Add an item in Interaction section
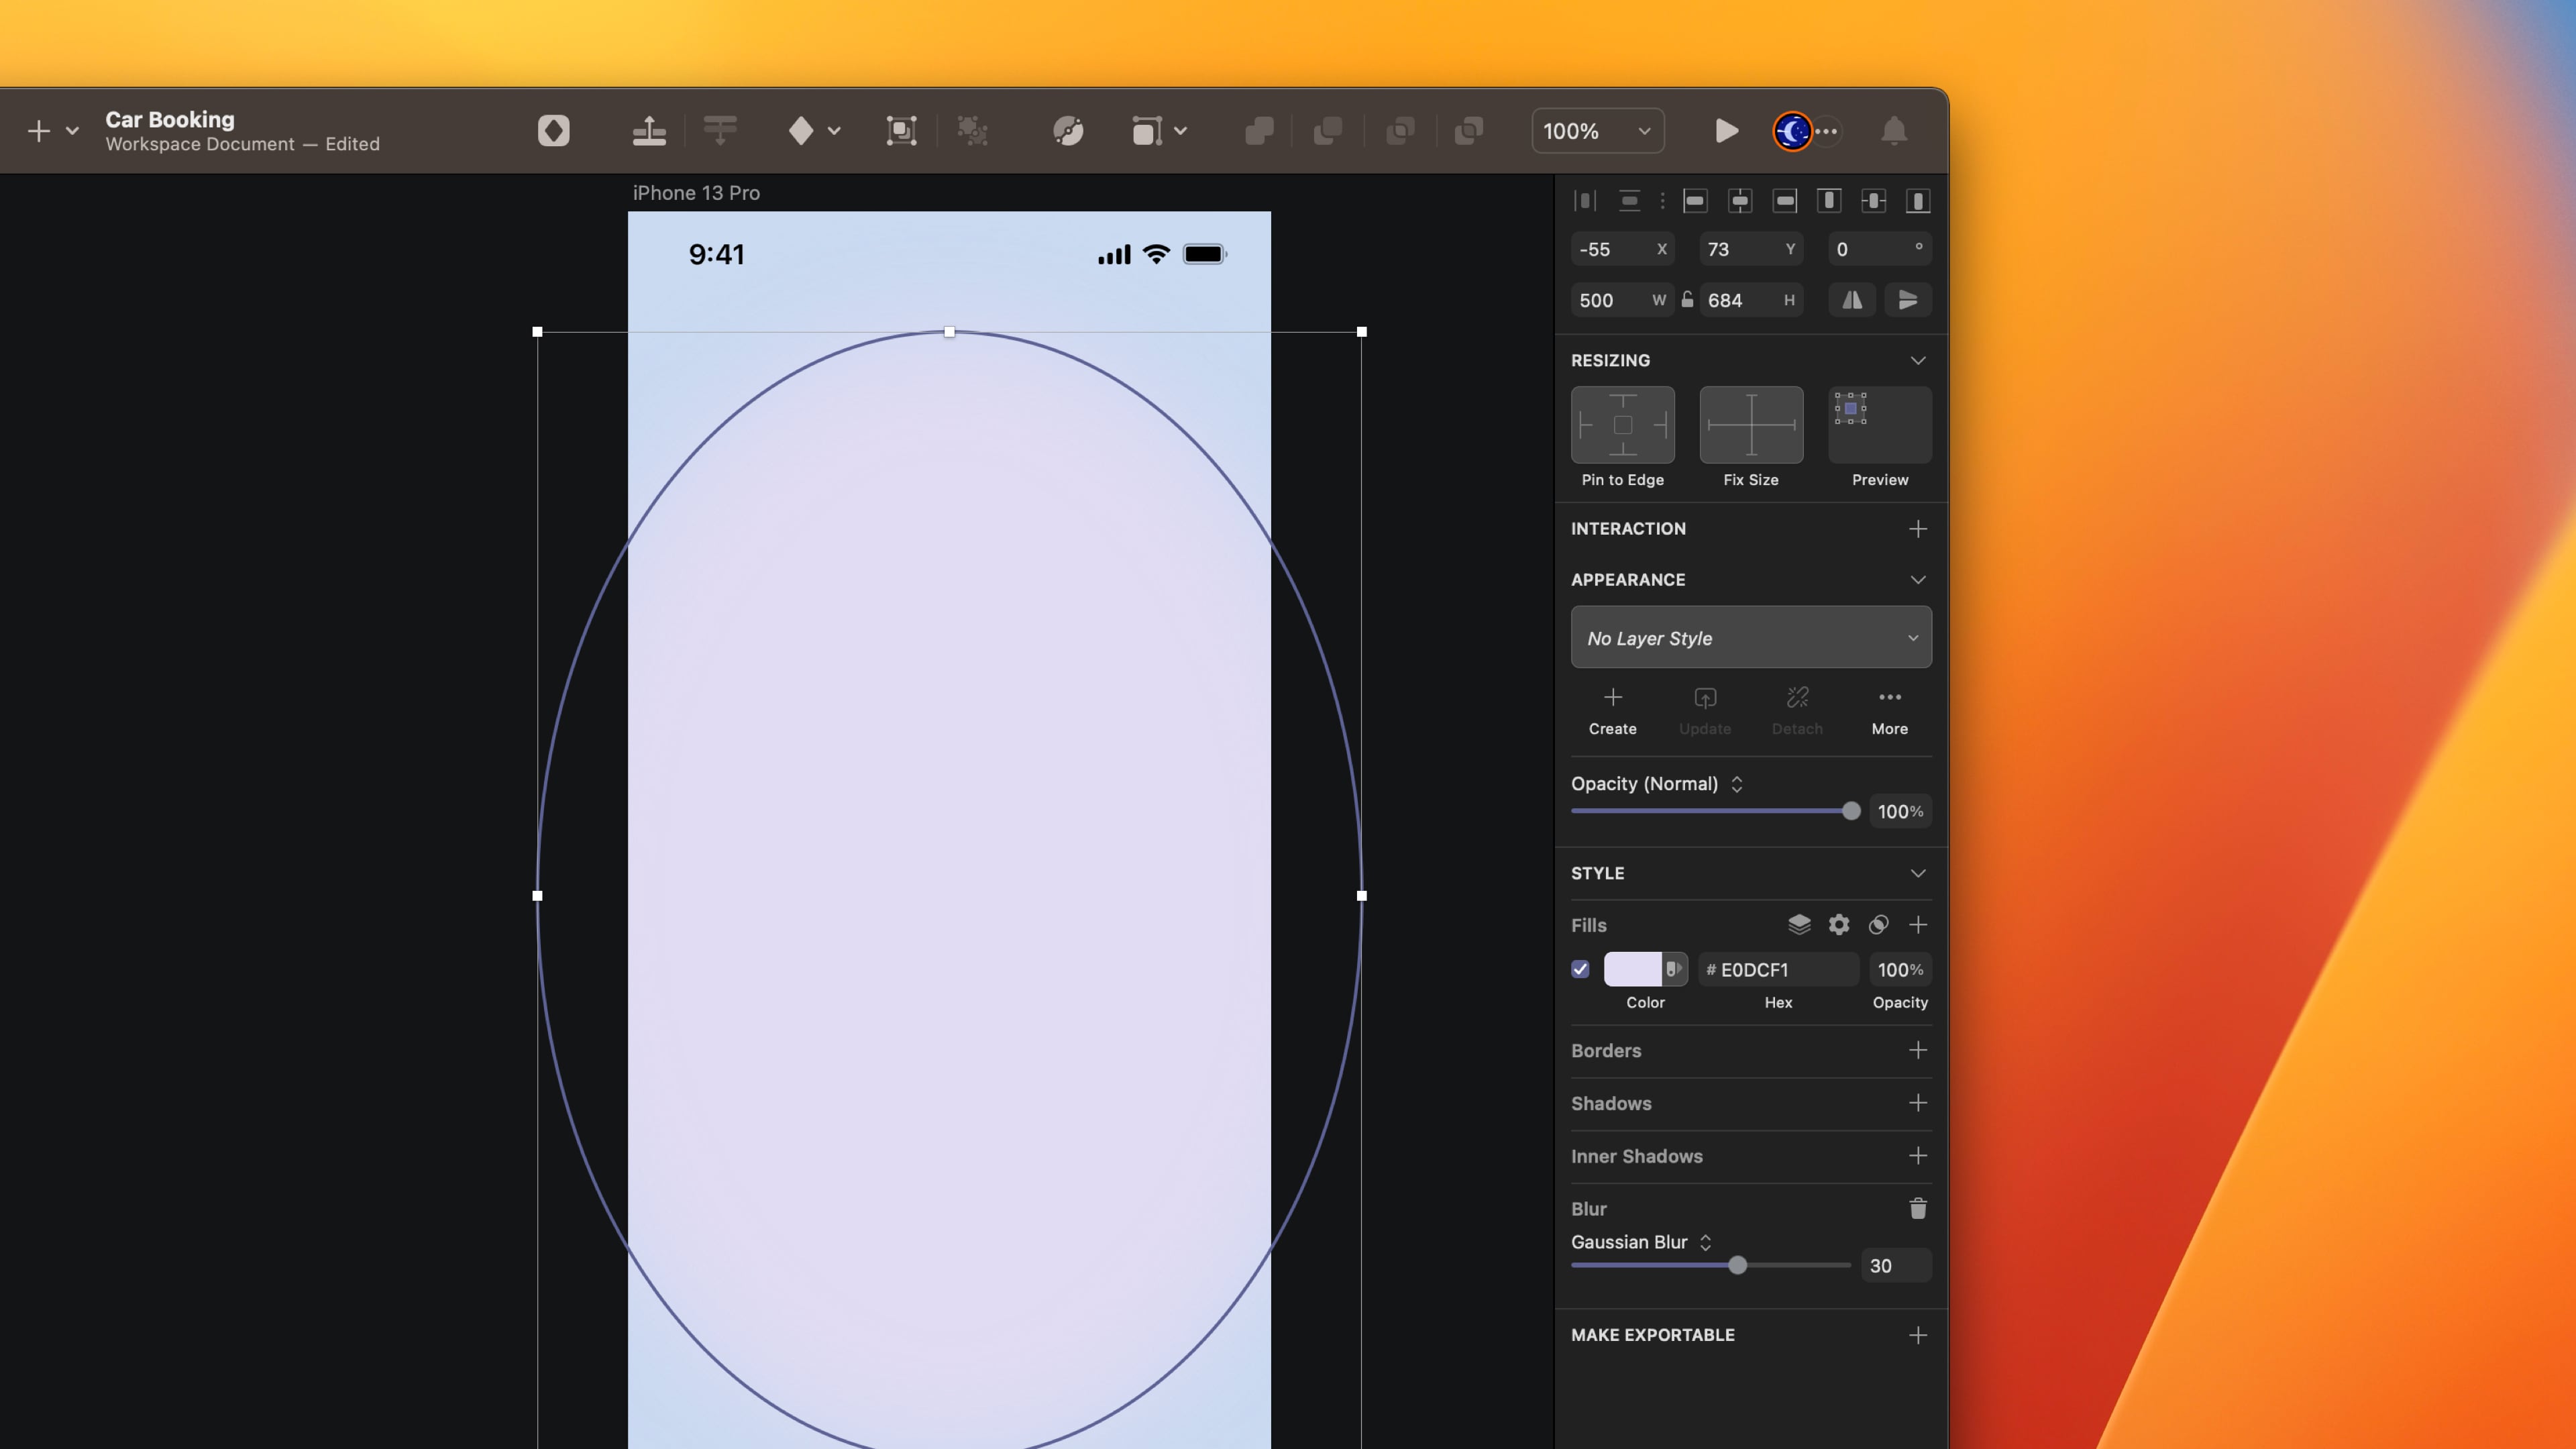 point(1917,529)
